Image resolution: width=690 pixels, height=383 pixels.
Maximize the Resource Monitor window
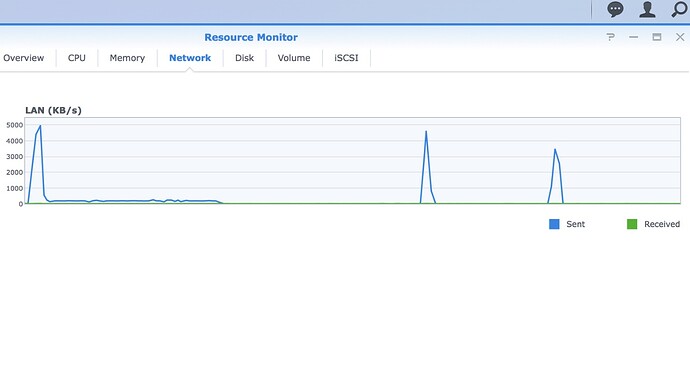point(657,37)
